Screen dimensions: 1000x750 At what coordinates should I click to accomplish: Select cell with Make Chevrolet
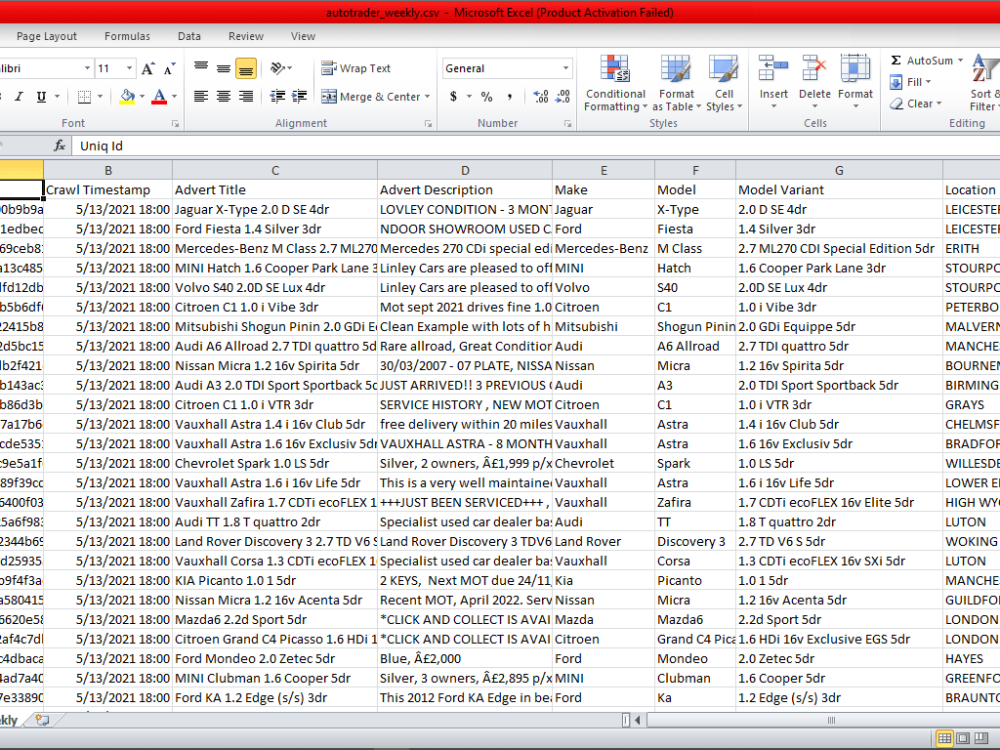click(603, 464)
